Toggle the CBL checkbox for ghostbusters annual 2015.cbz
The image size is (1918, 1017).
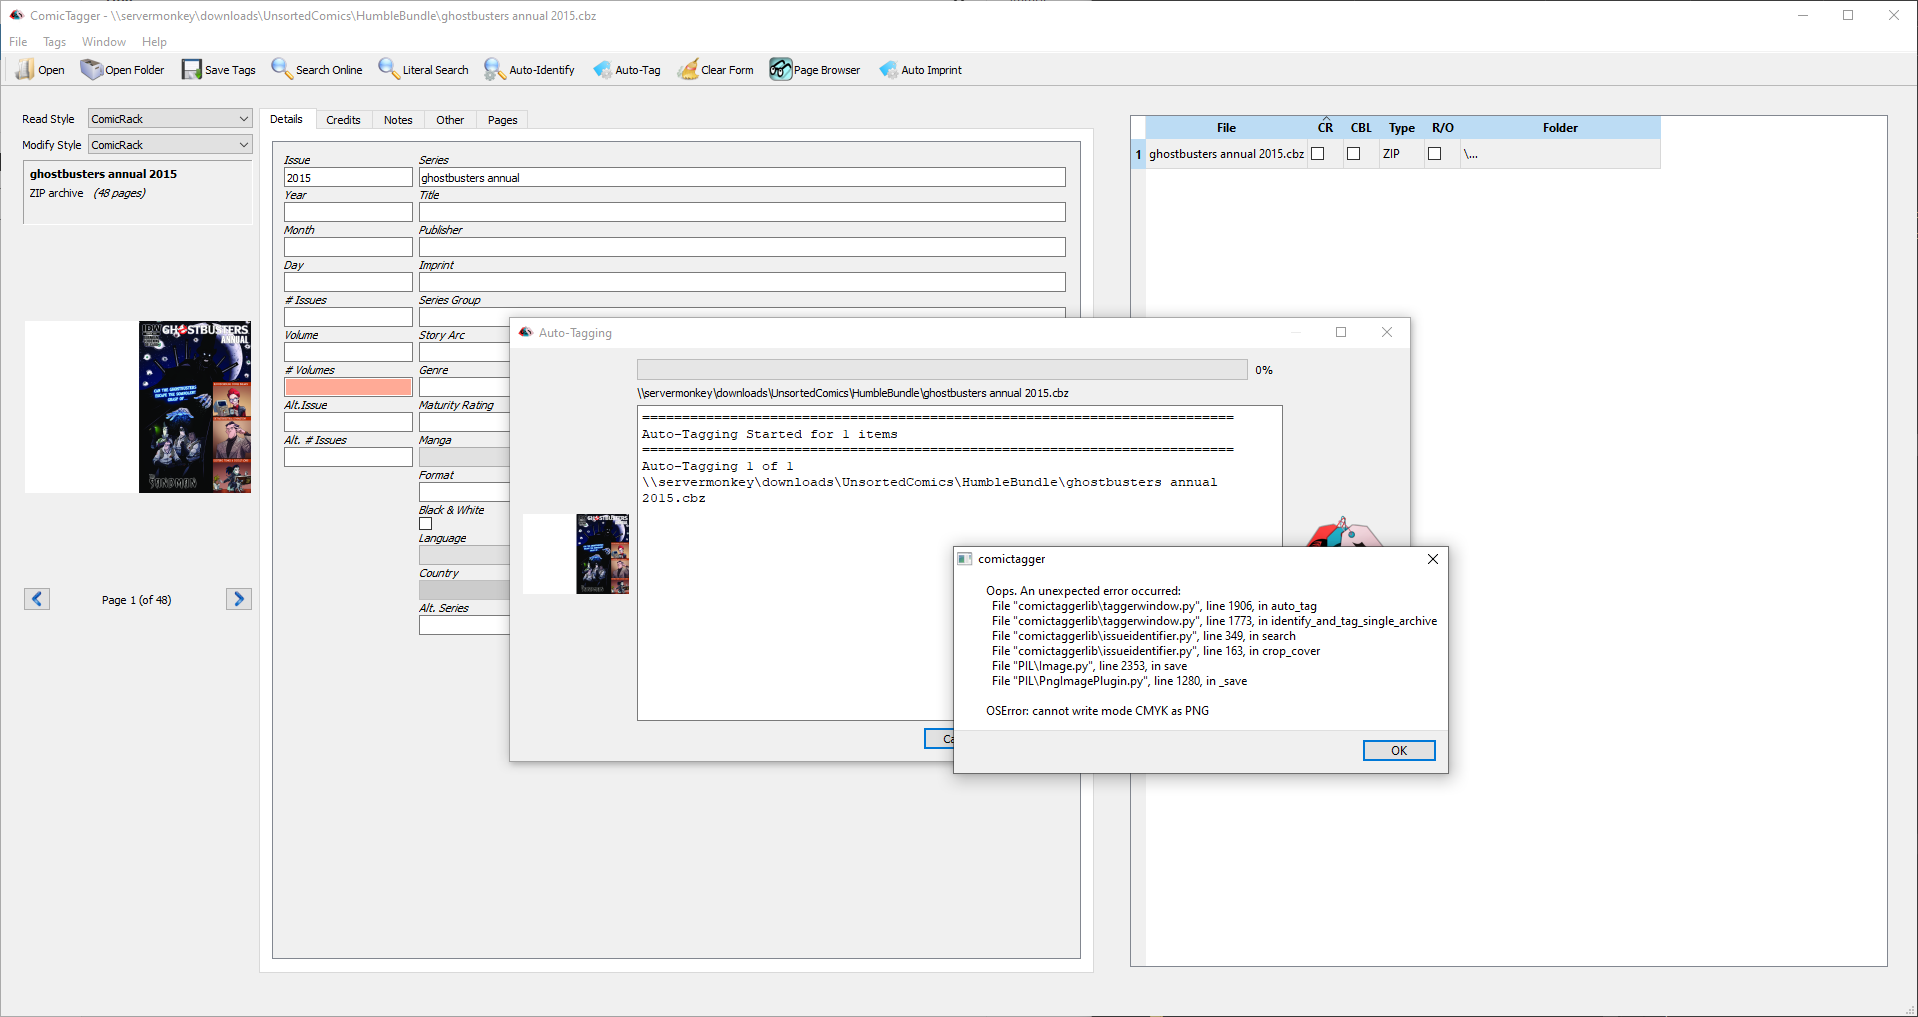[x=1354, y=154]
